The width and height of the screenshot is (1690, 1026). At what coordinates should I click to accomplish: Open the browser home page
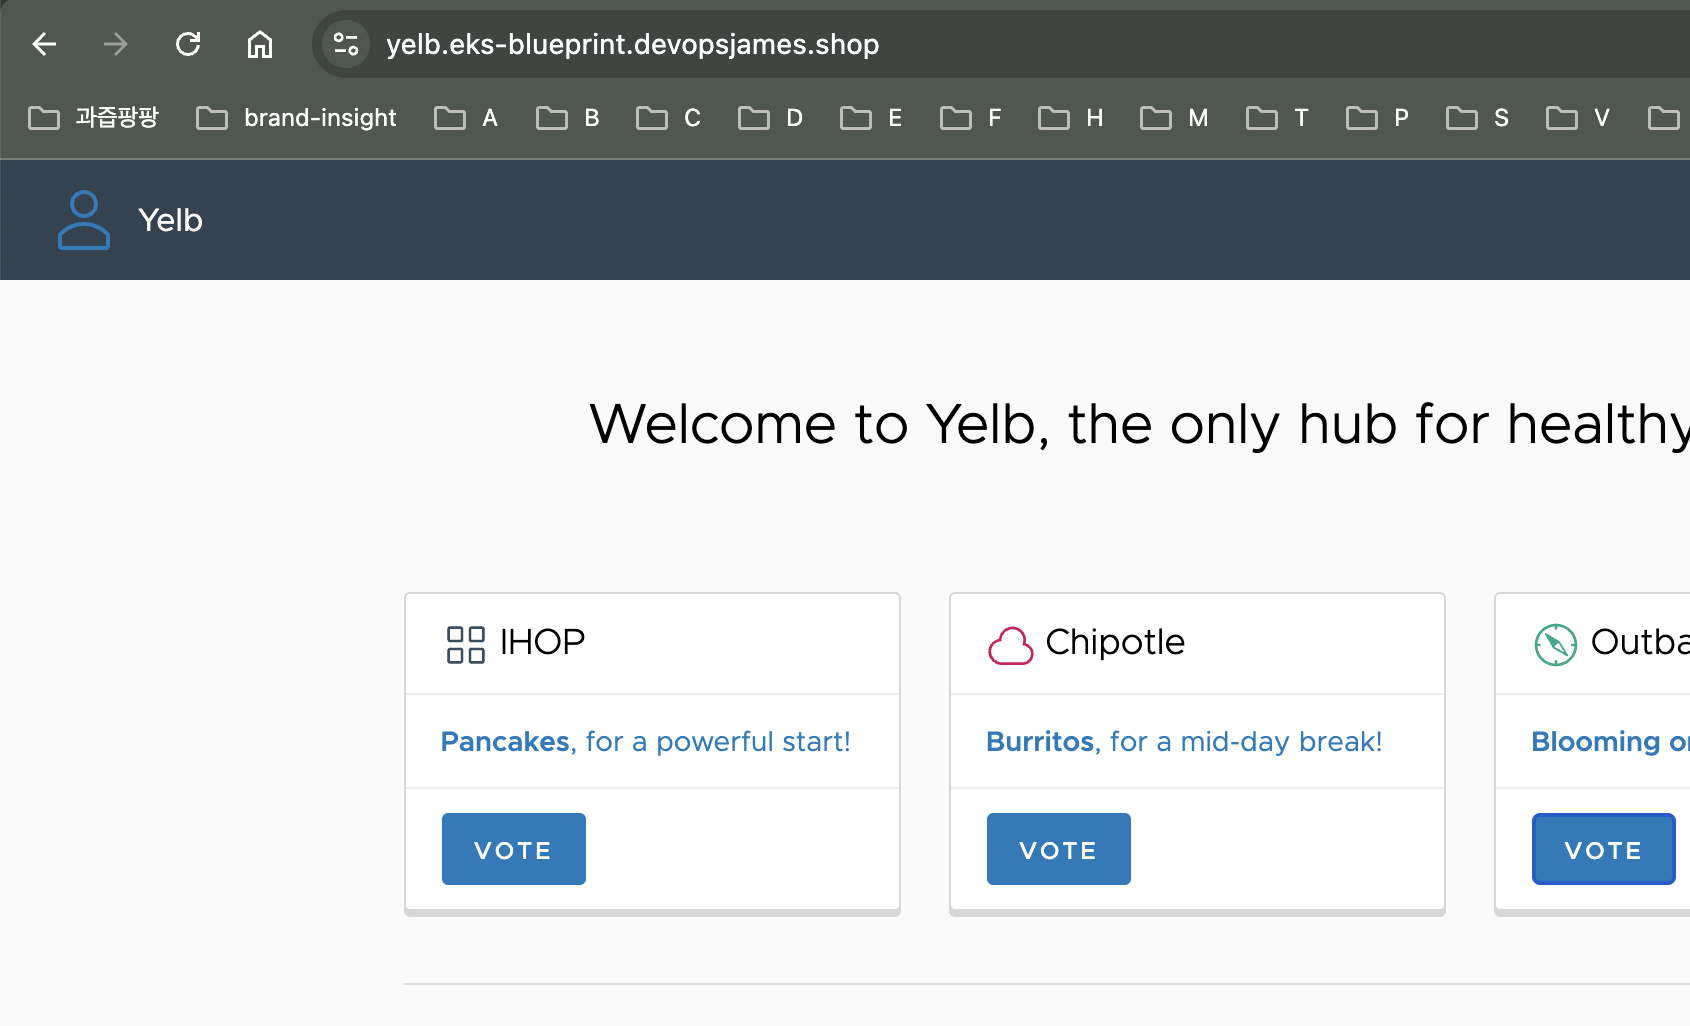(260, 44)
